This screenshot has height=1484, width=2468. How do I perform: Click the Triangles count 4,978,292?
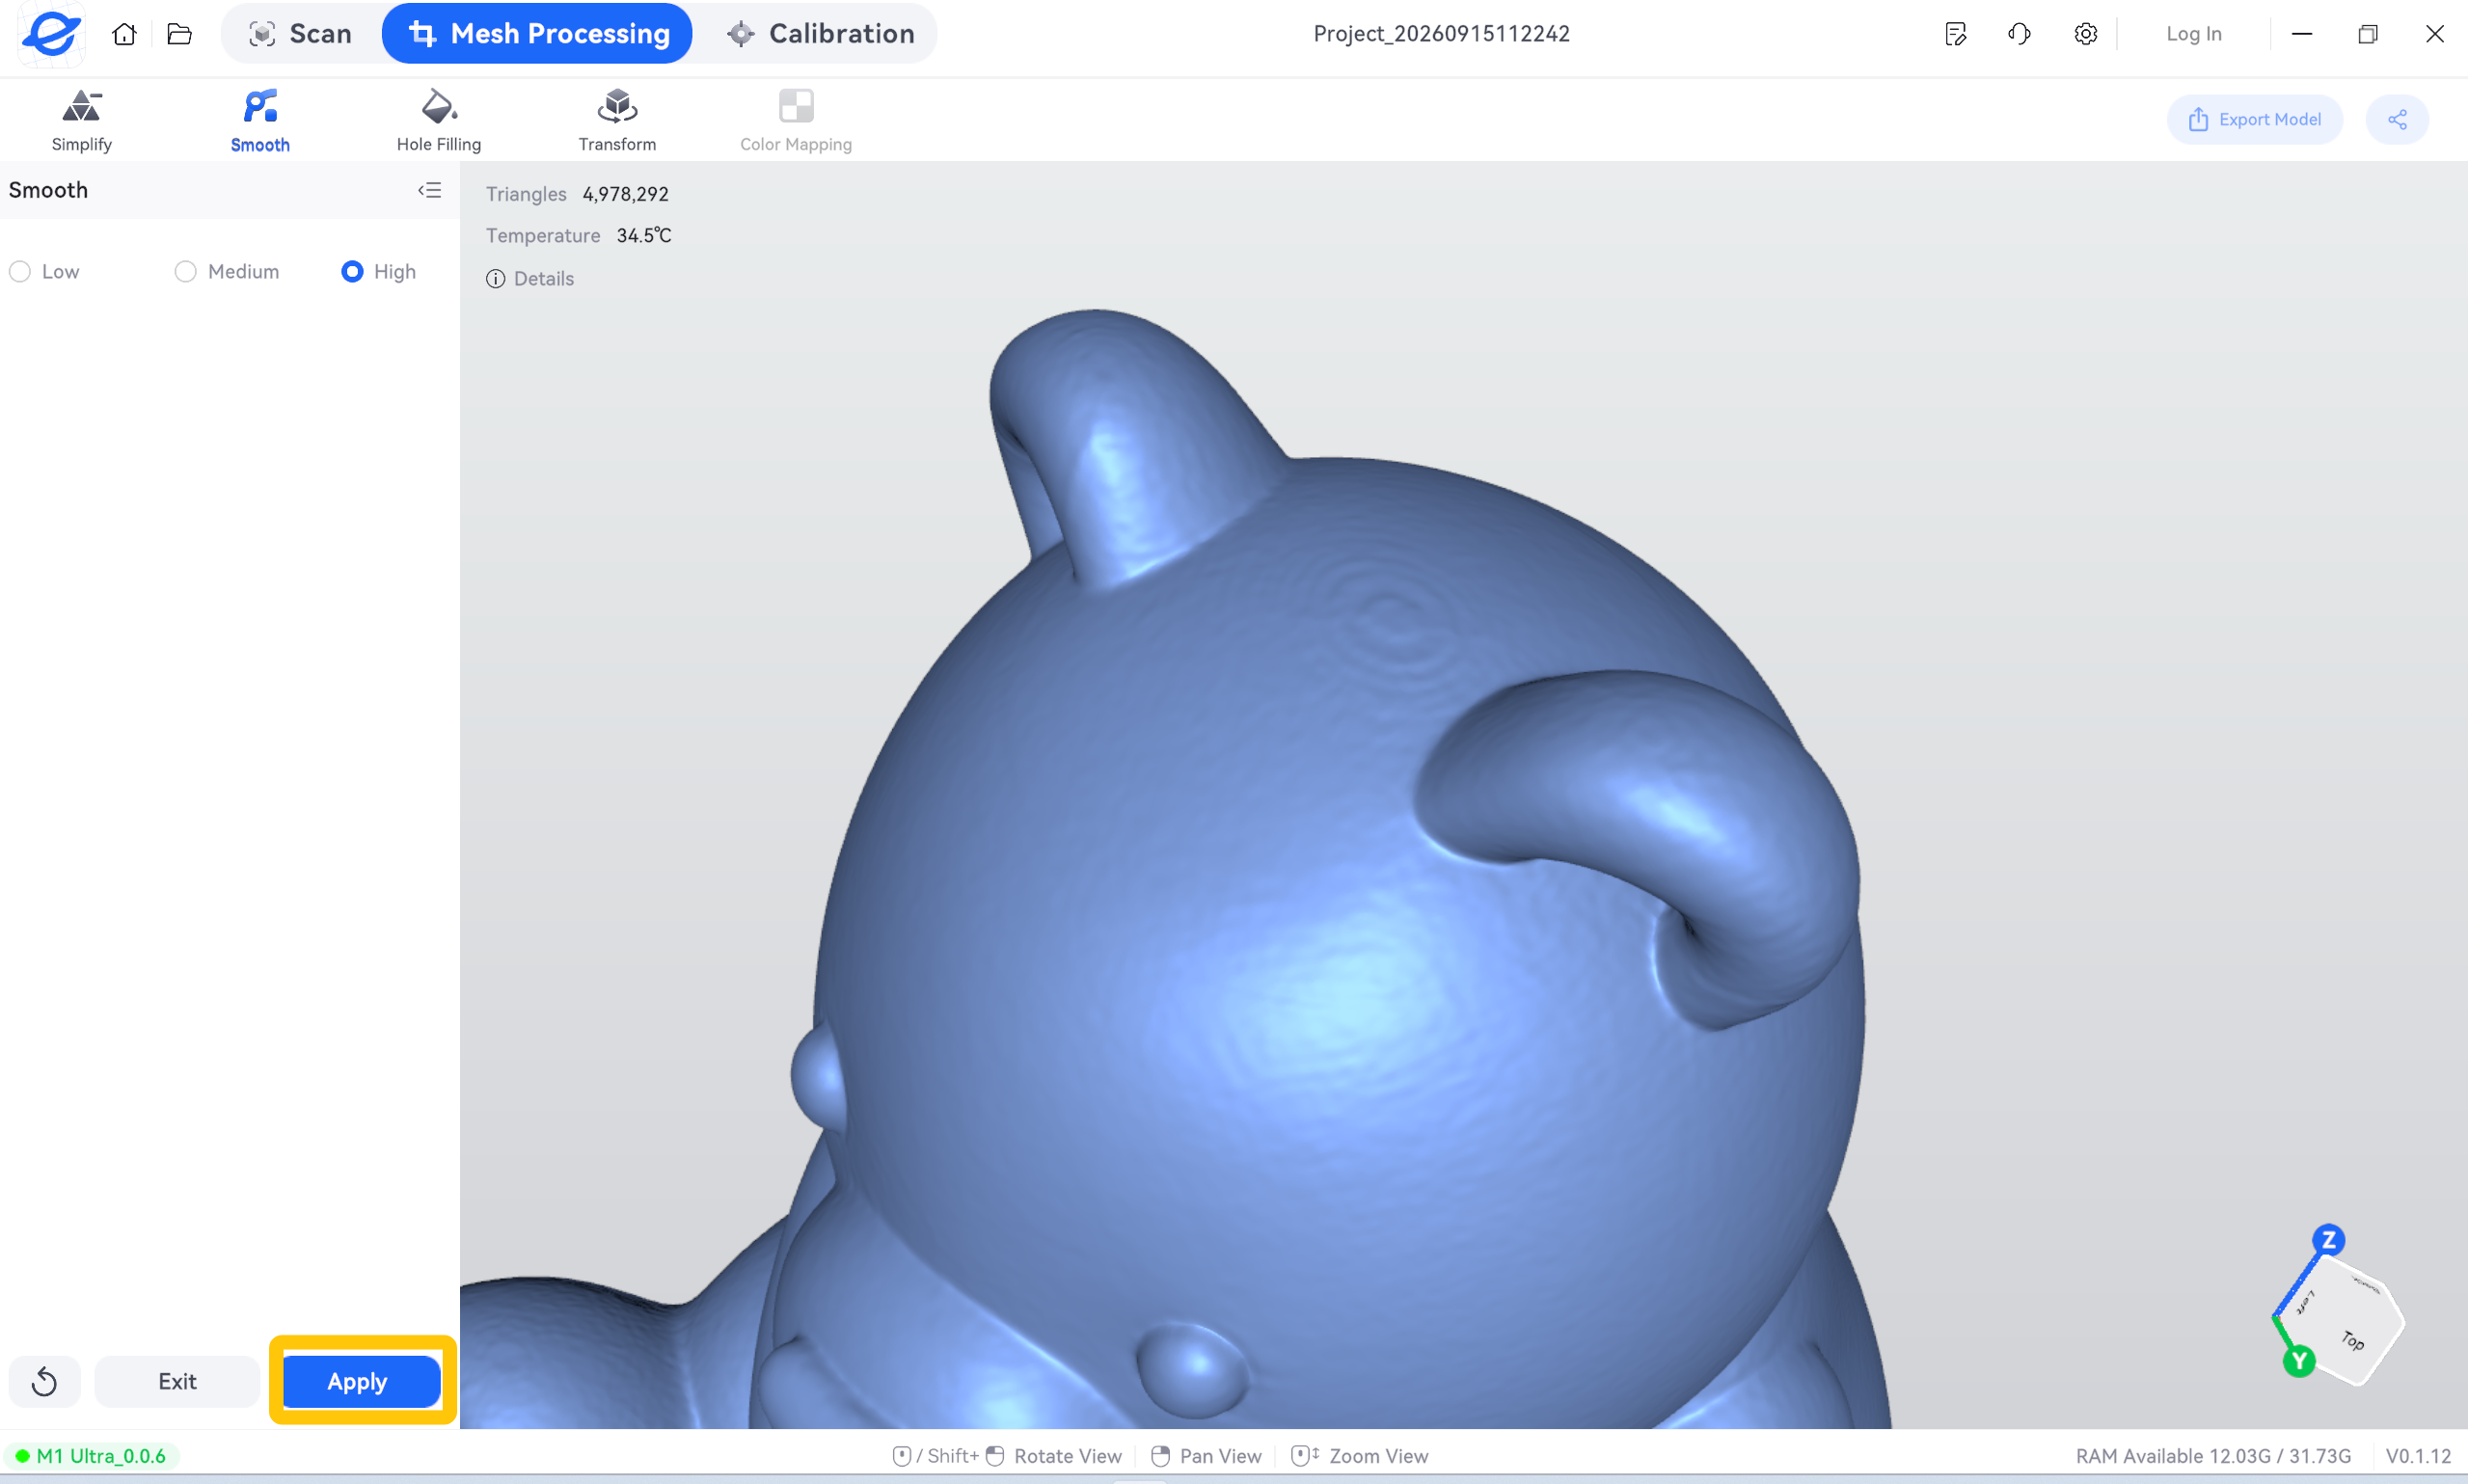pyautogui.click(x=626, y=194)
